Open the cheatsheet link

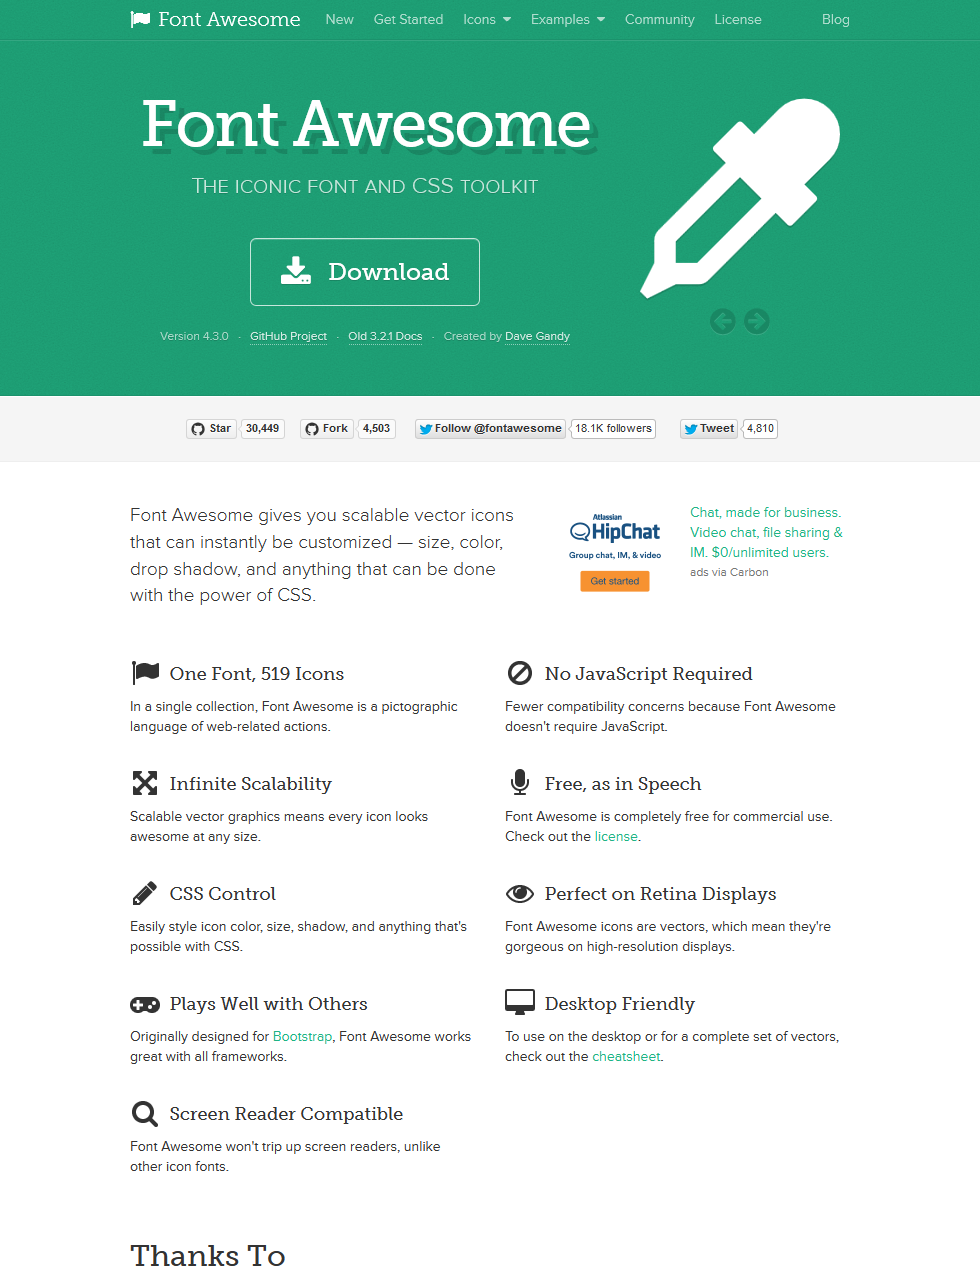tap(626, 1056)
